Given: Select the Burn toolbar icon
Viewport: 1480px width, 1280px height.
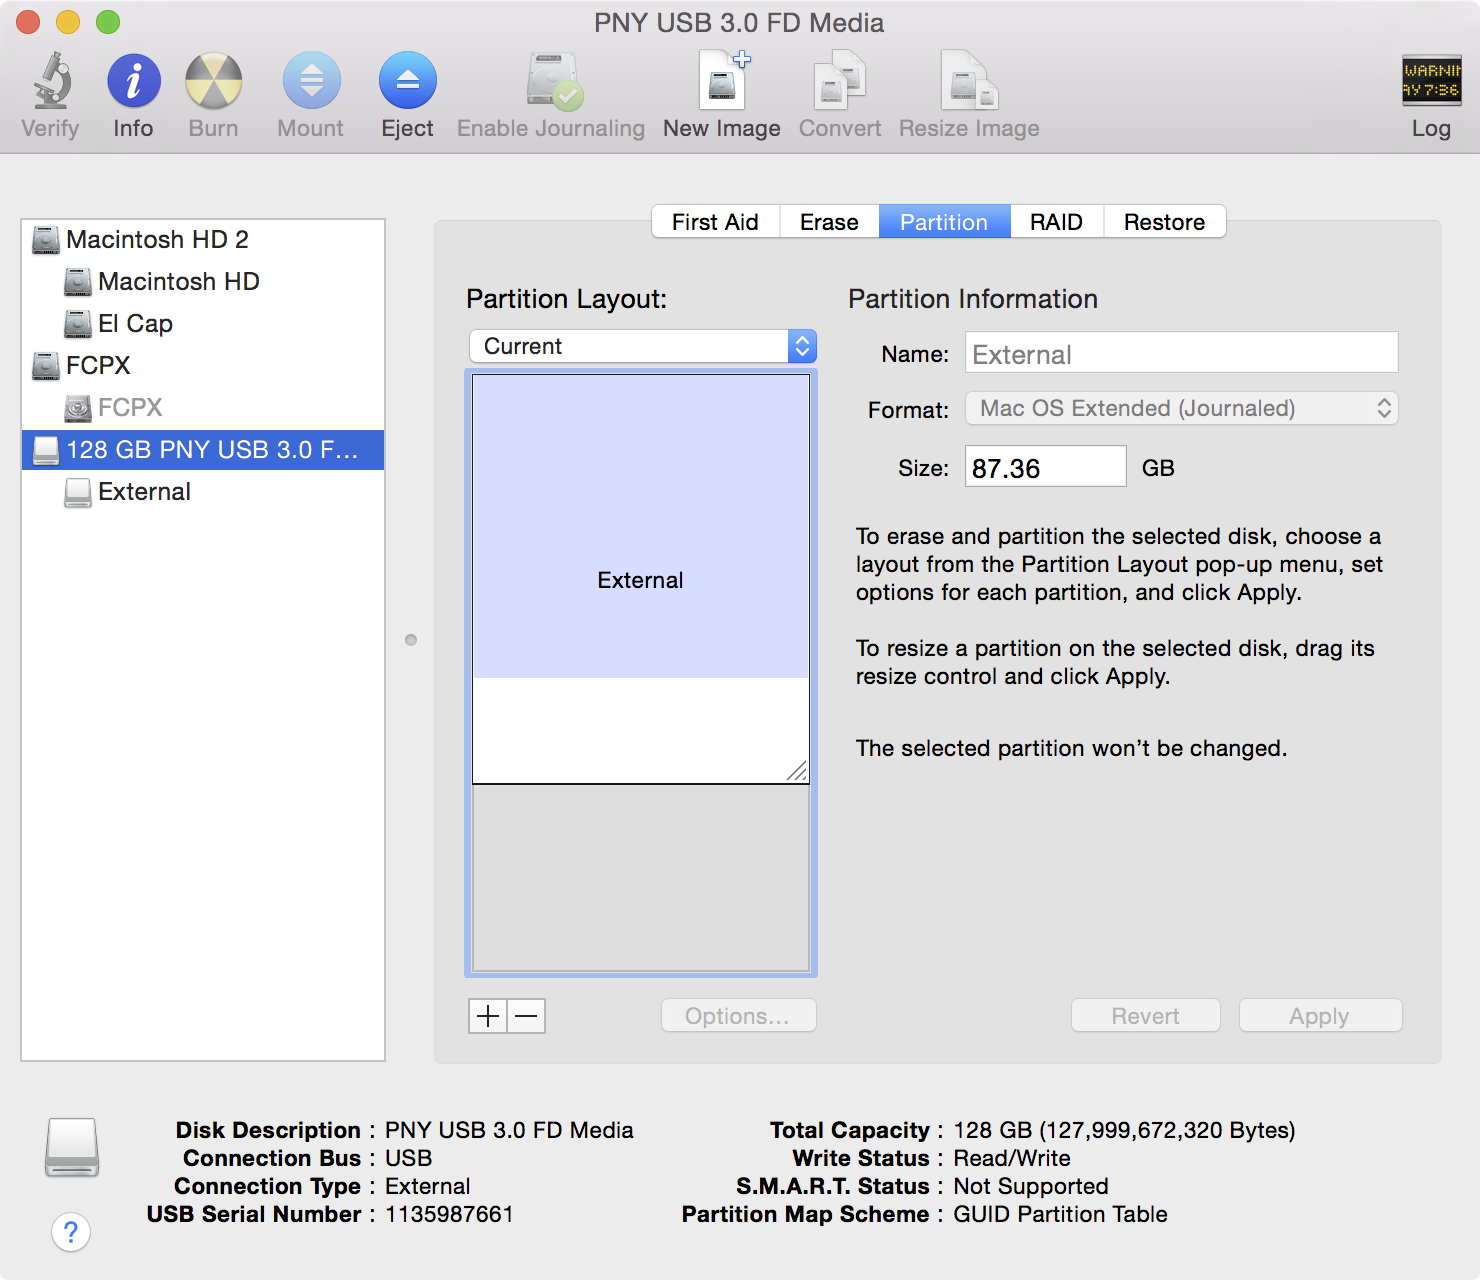Looking at the screenshot, I should click(212, 90).
